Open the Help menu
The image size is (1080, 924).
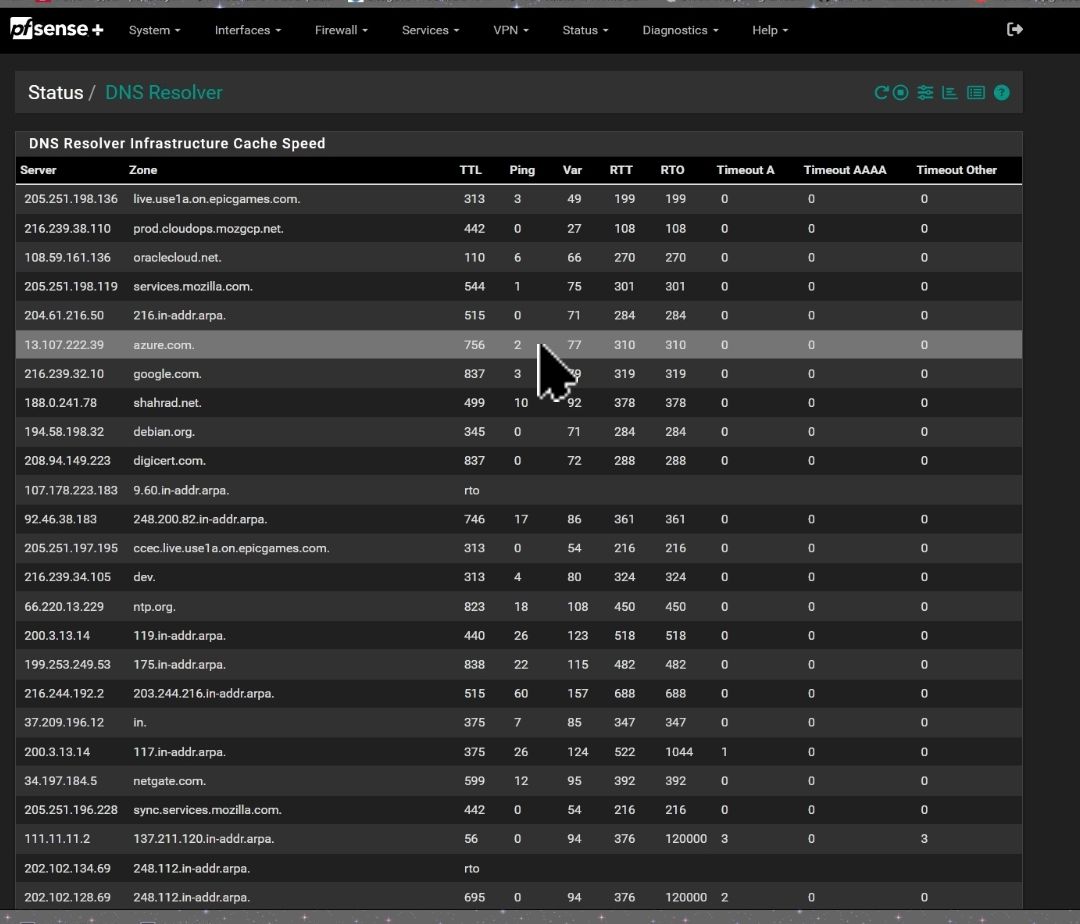pos(770,30)
